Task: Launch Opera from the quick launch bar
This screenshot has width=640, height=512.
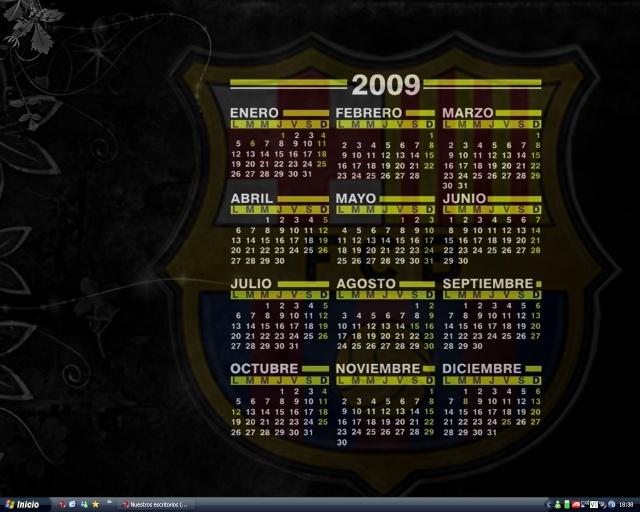Action: pos(62,505)
